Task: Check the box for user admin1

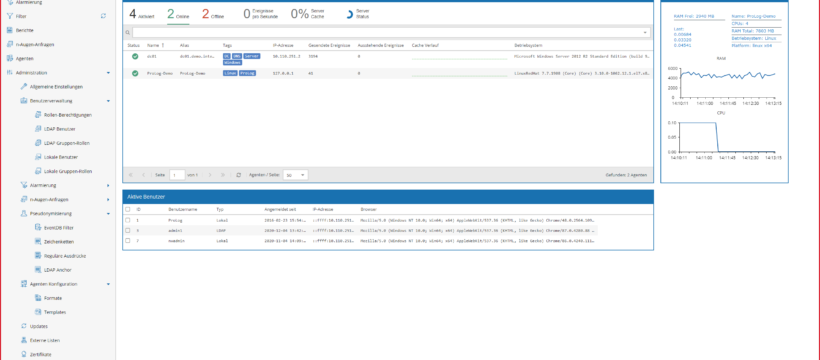Action: point(128,230)
